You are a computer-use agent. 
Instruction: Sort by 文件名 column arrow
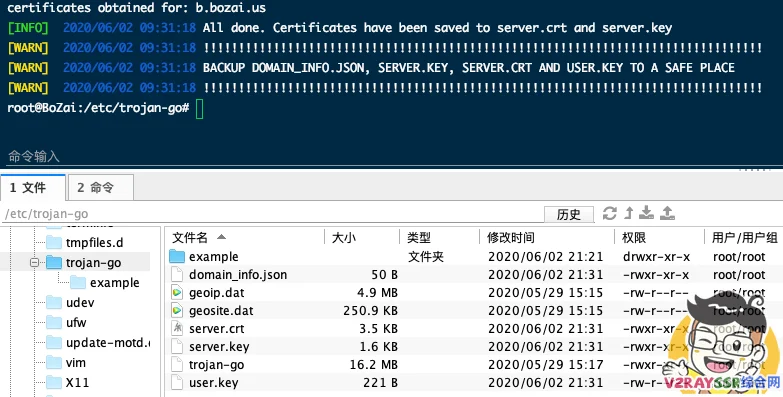coord(221,237)
